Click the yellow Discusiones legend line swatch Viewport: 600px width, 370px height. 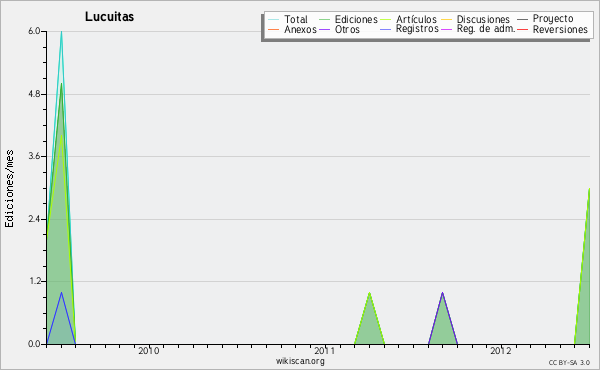447,19
